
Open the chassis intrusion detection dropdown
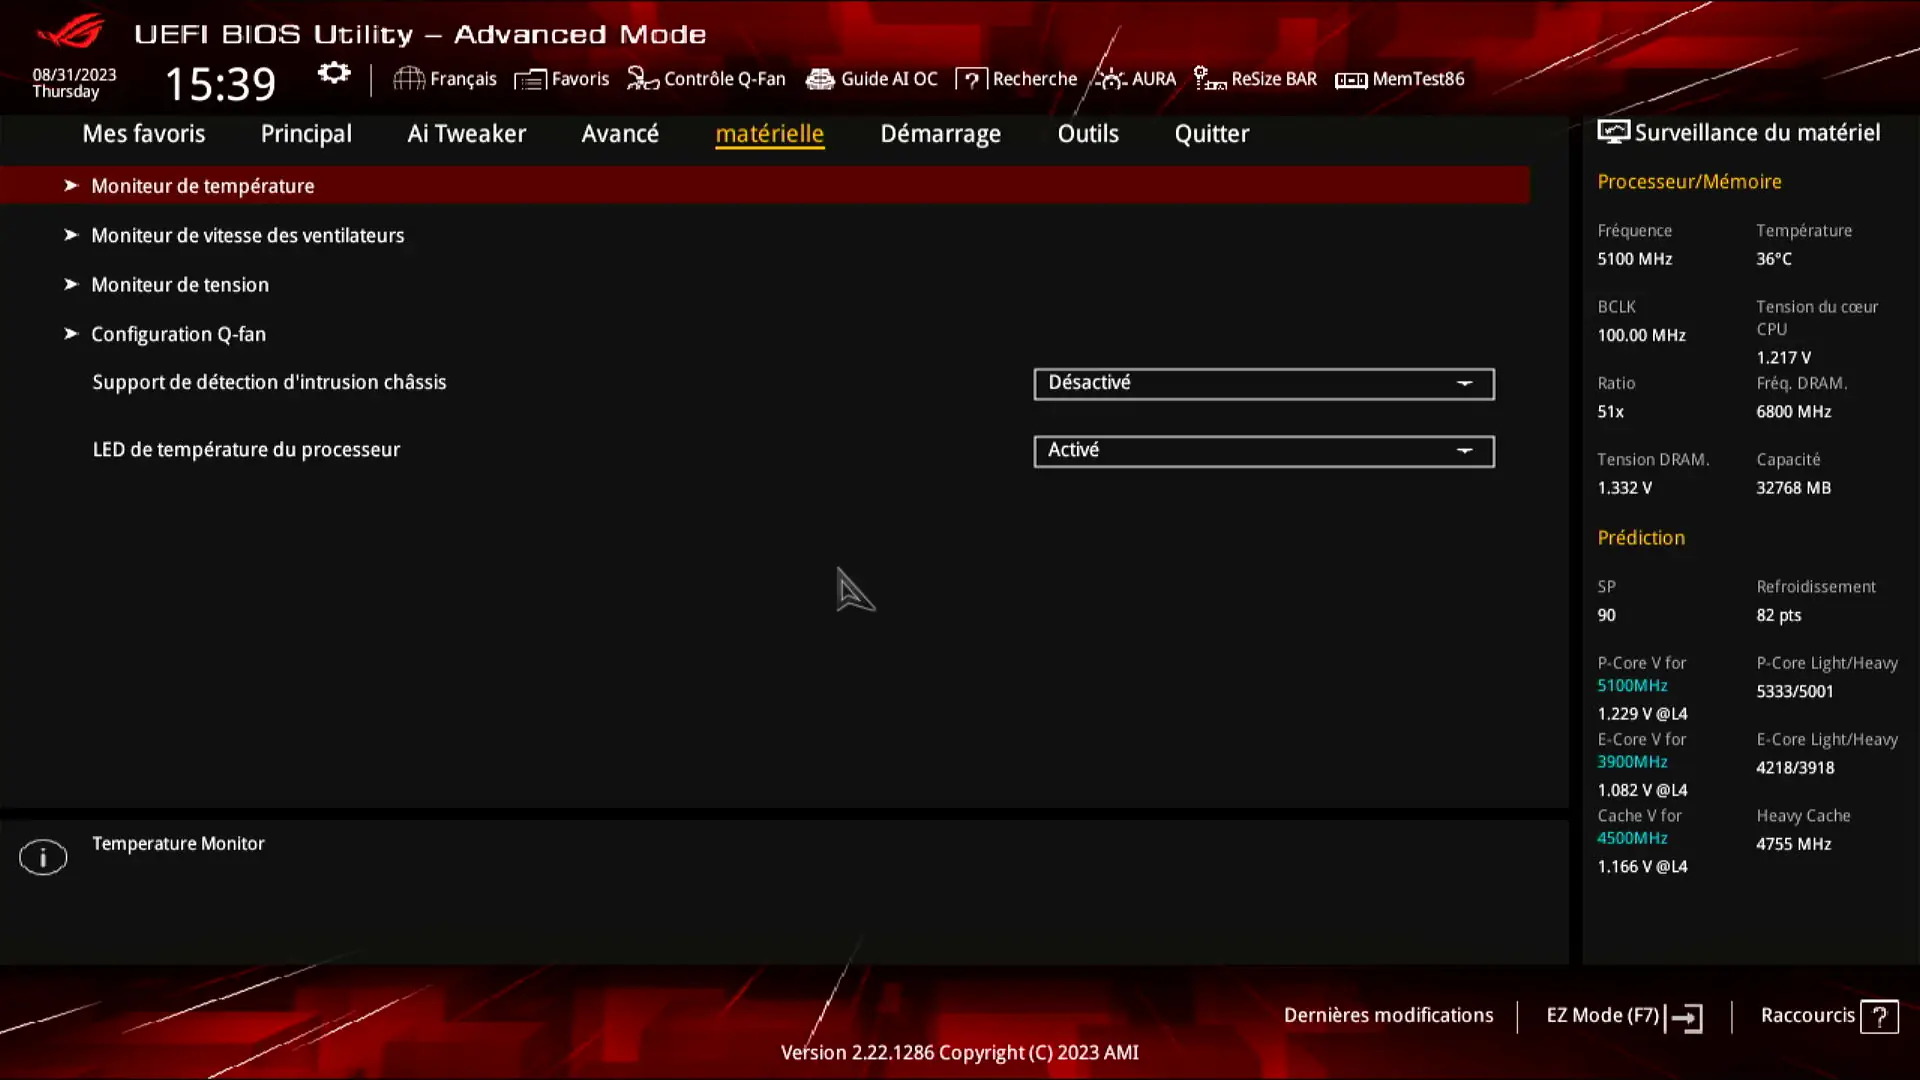tap(1264, 383)
